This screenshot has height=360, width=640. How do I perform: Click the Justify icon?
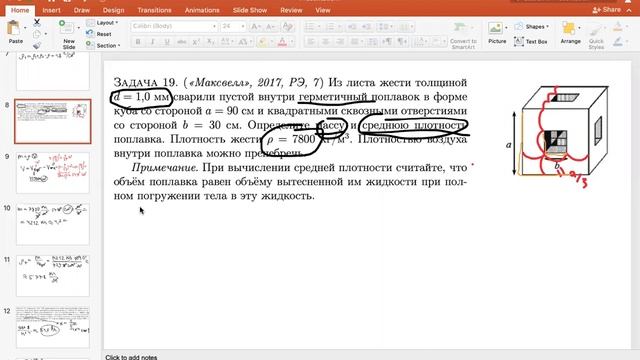tap(355, 42)
